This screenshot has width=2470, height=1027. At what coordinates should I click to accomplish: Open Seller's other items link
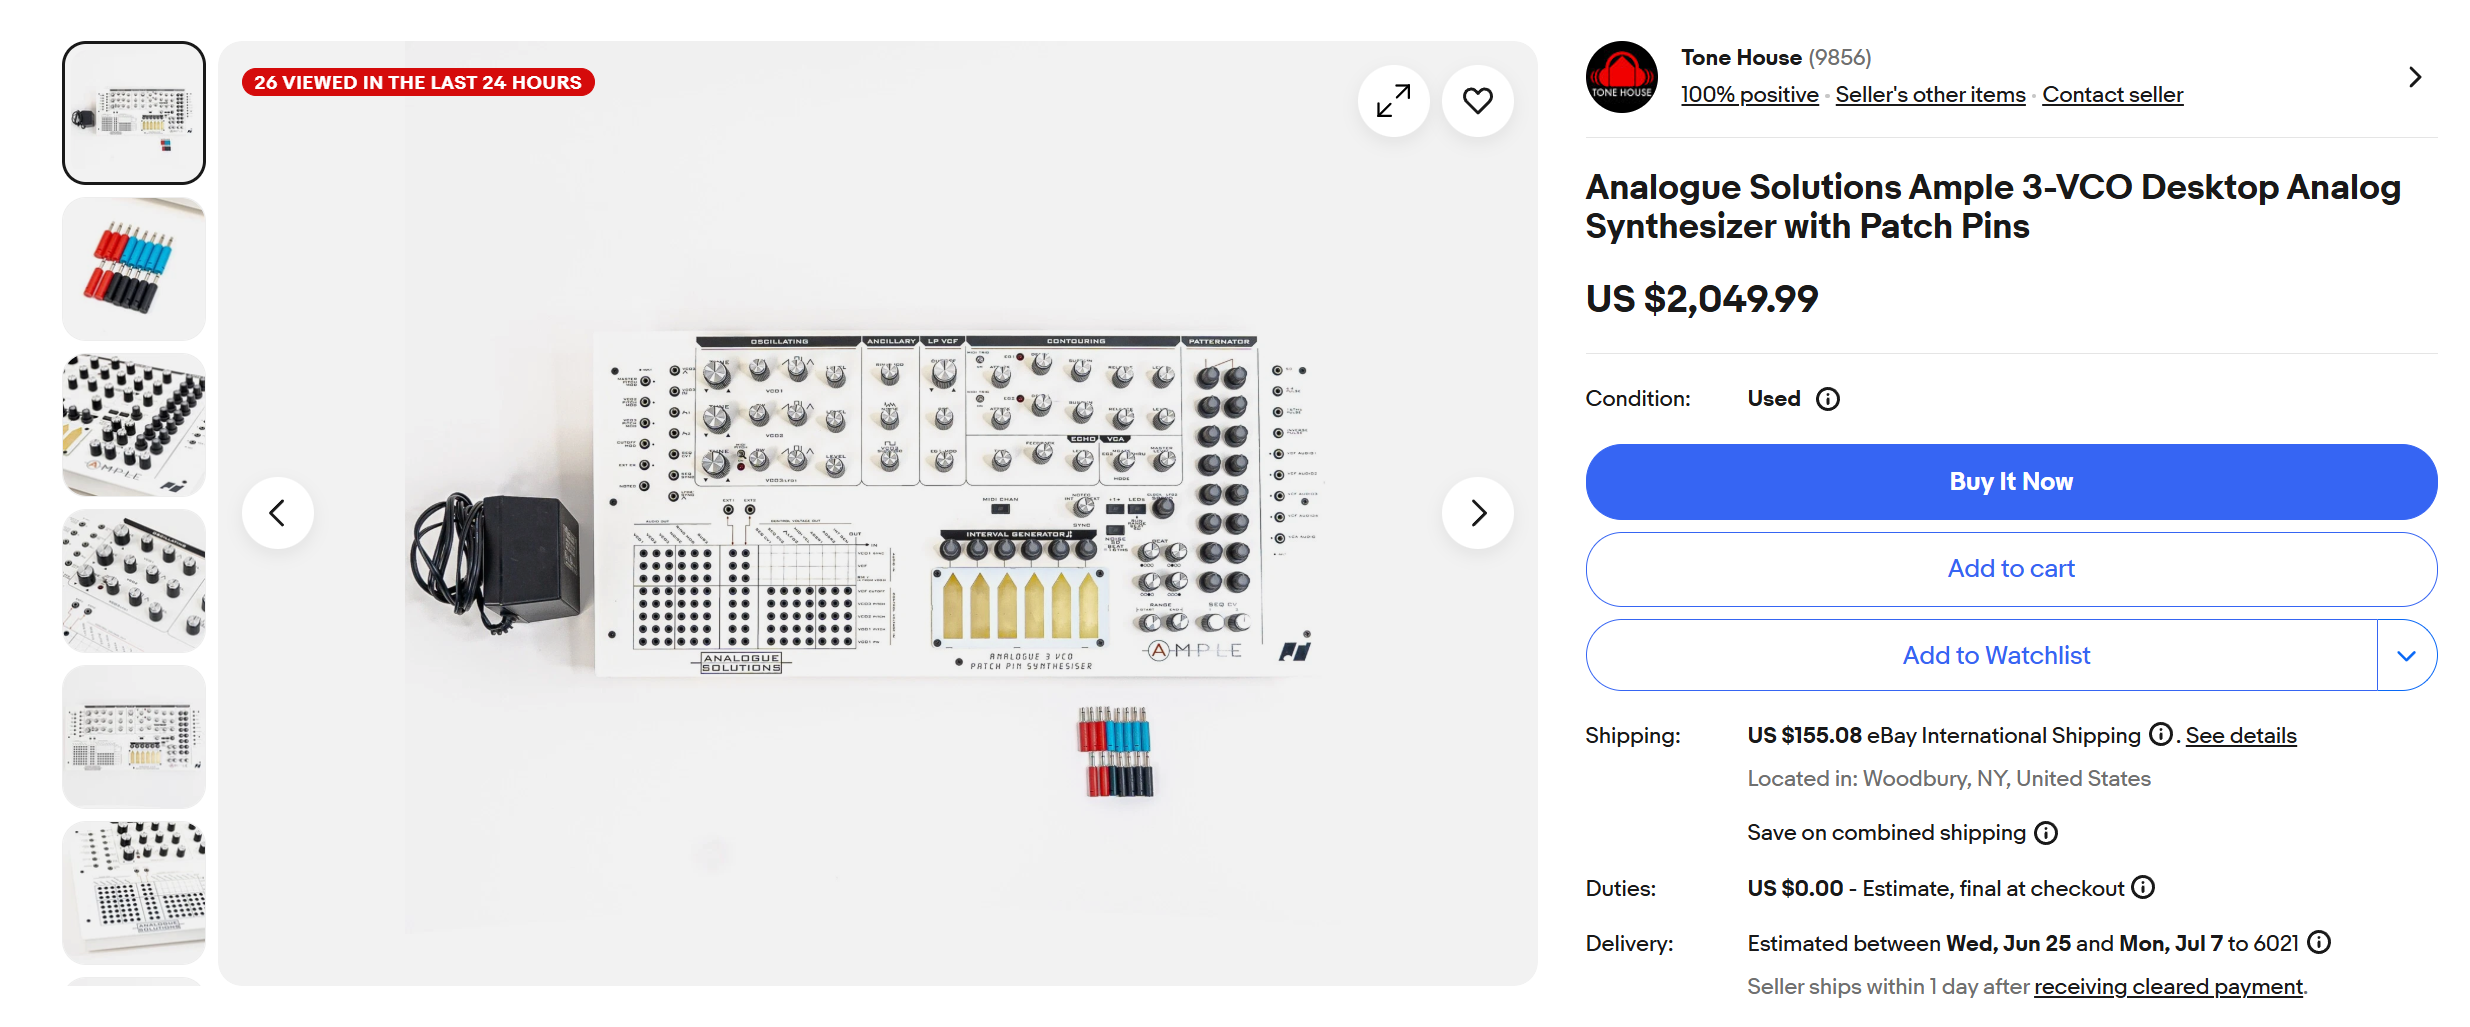tap(1930, 94)
